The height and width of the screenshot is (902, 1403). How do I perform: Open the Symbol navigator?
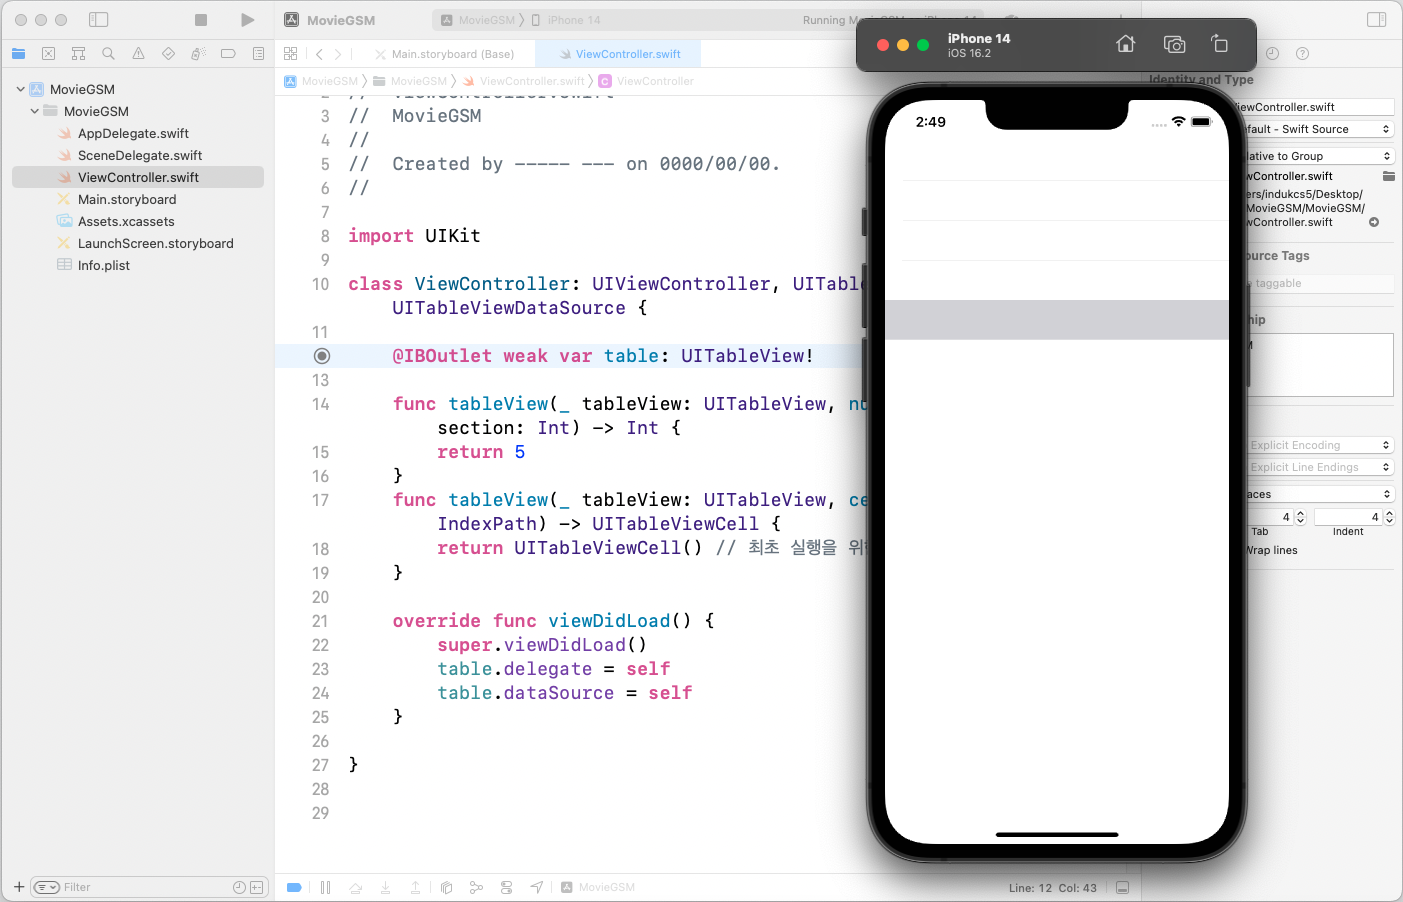coord(78,54)
